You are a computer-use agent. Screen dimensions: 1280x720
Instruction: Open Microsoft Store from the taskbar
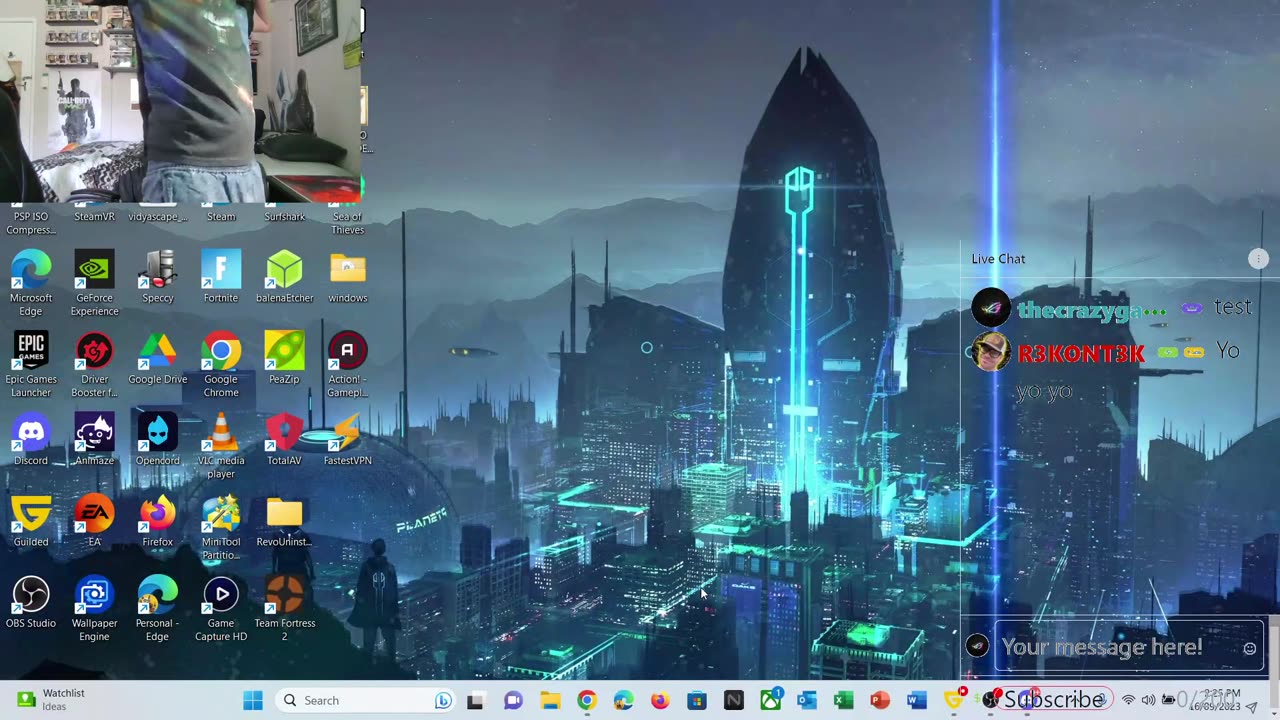coord(697,700)
